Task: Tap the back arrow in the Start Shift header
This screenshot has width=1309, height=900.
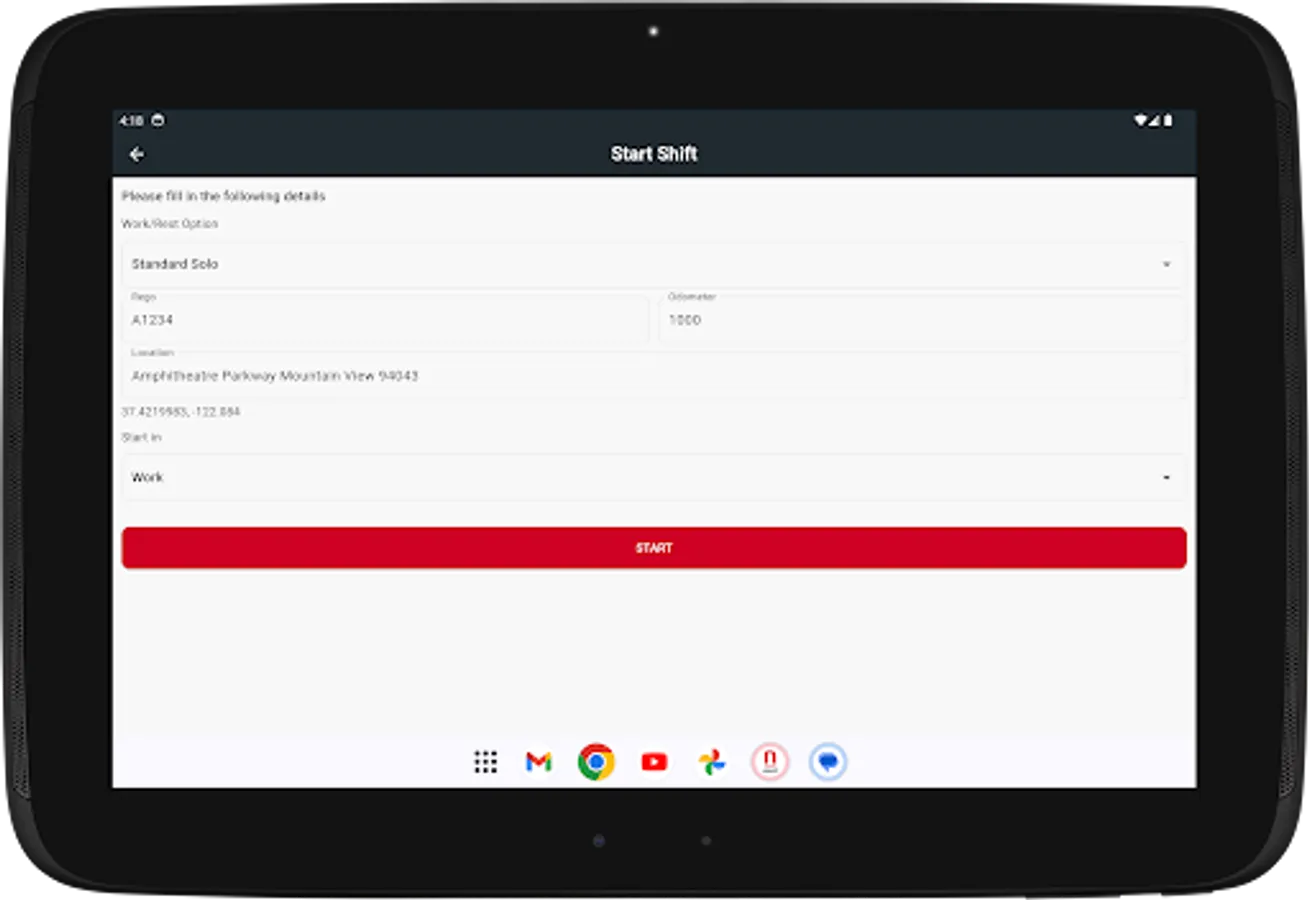Action: pyautogui.click(x=136, y=153)
